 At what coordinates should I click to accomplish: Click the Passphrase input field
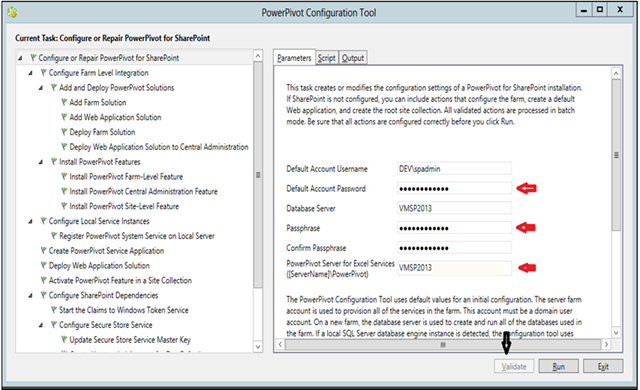tap(454, 228)
